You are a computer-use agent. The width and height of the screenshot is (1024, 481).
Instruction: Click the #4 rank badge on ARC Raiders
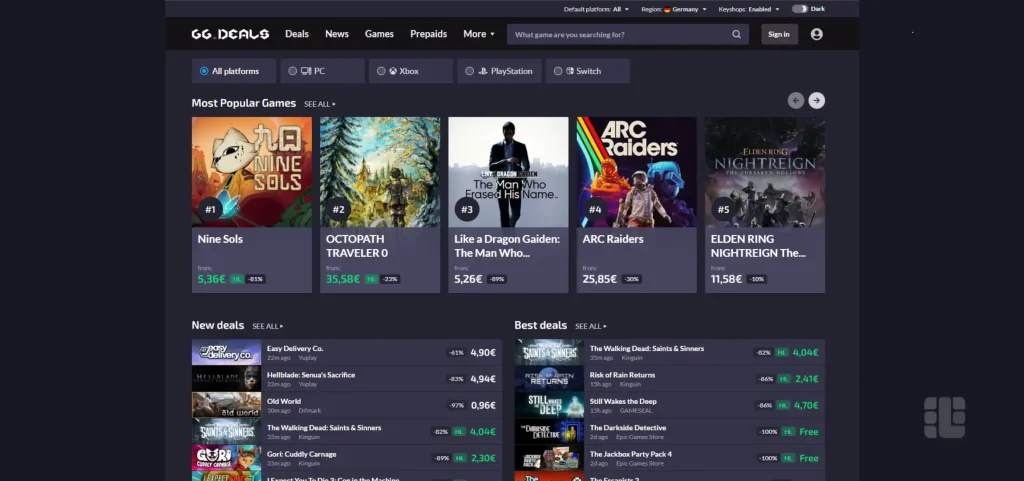(595, 209)
